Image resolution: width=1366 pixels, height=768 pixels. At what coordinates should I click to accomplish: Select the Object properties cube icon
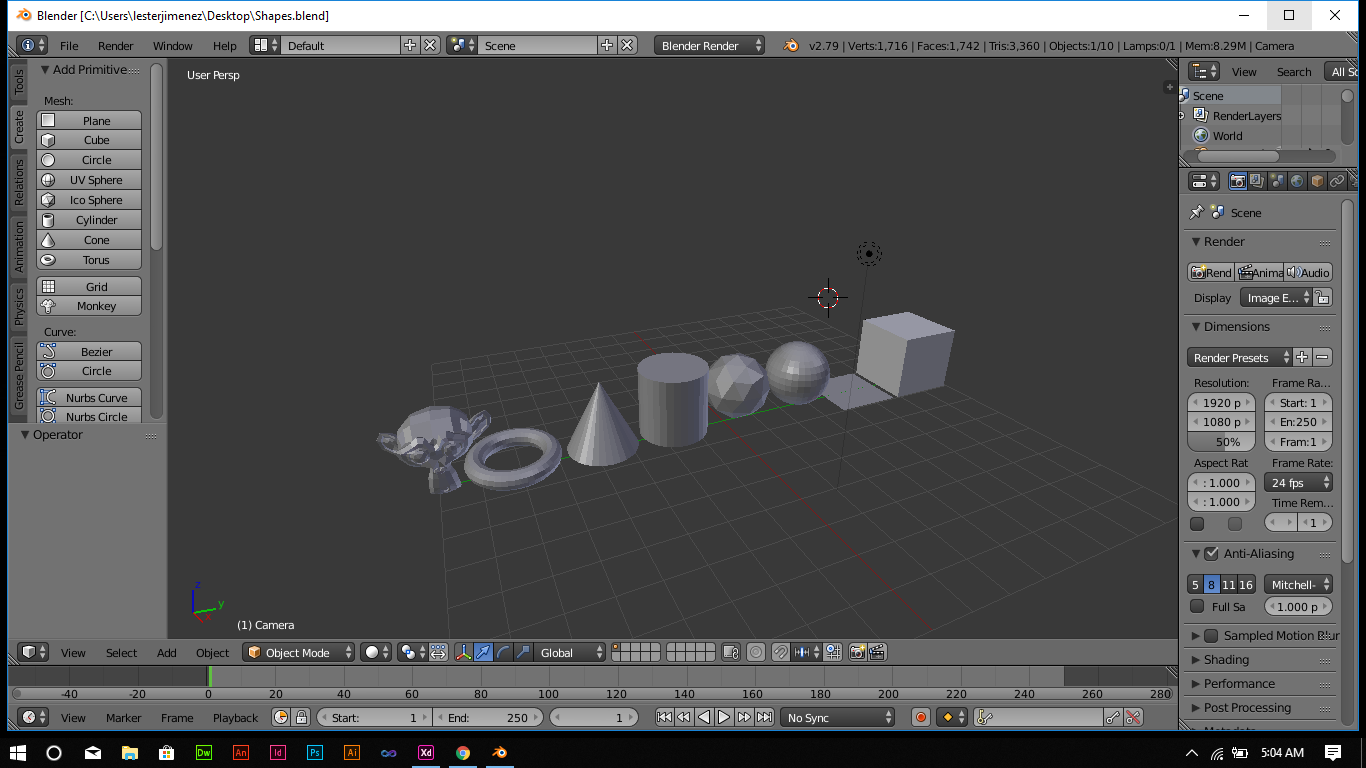point(1317,181)
